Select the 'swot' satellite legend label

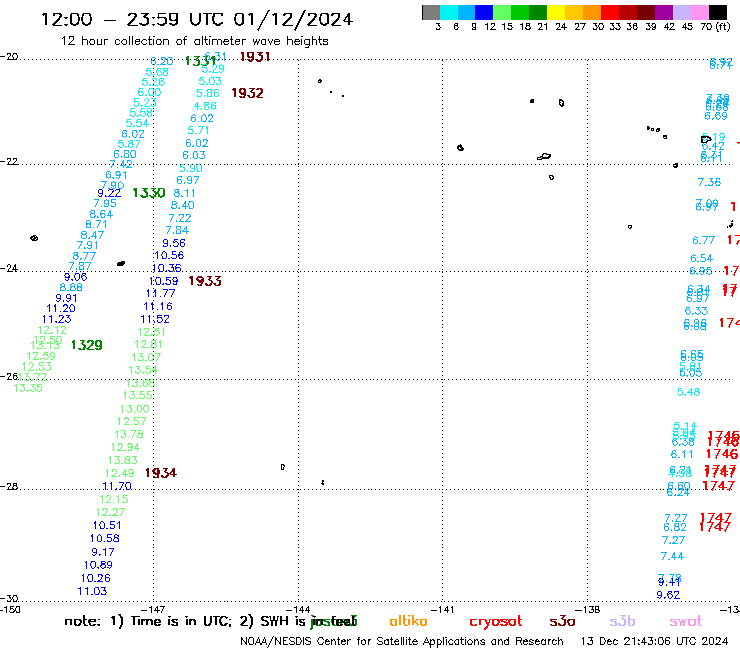[x=685, y=622]
